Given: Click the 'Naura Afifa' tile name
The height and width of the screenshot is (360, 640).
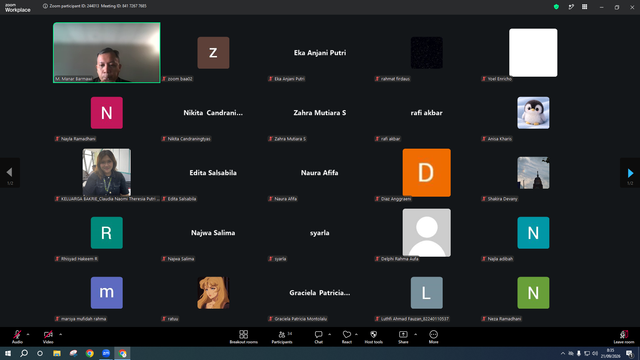Looking at the screenshot, I should (x=320, y=173).
